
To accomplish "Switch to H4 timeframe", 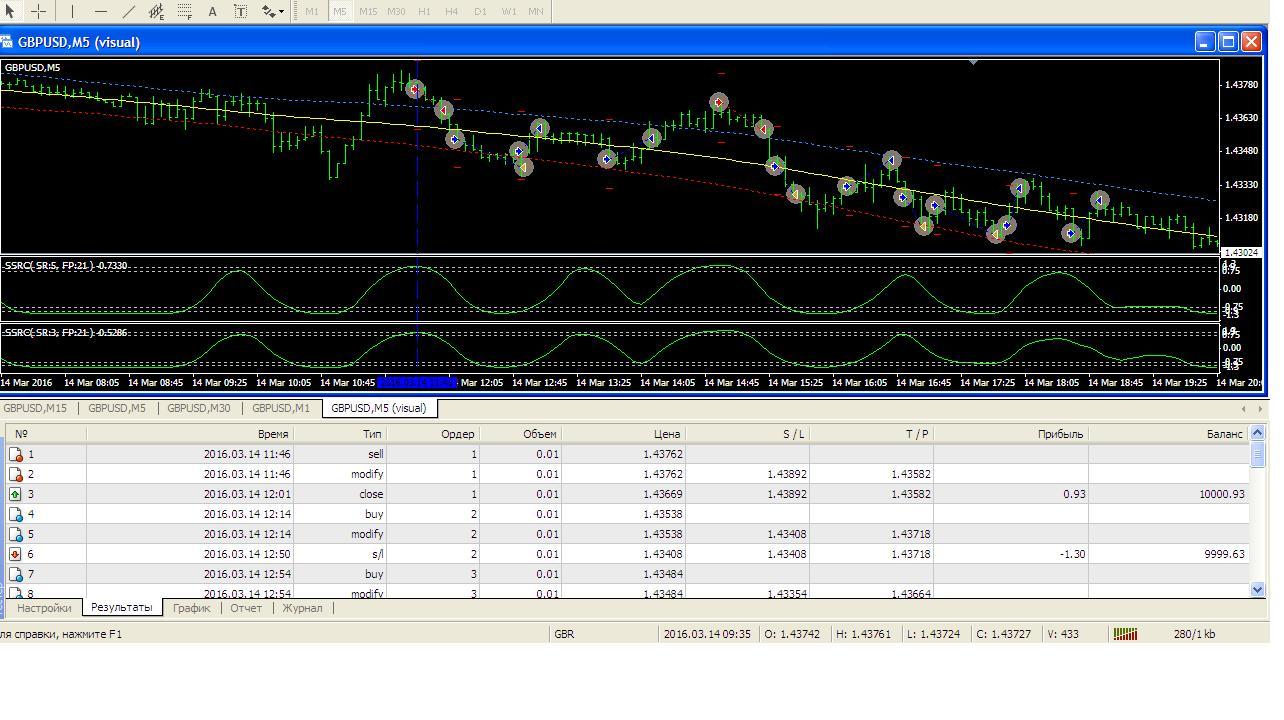I will pos(452,11).
